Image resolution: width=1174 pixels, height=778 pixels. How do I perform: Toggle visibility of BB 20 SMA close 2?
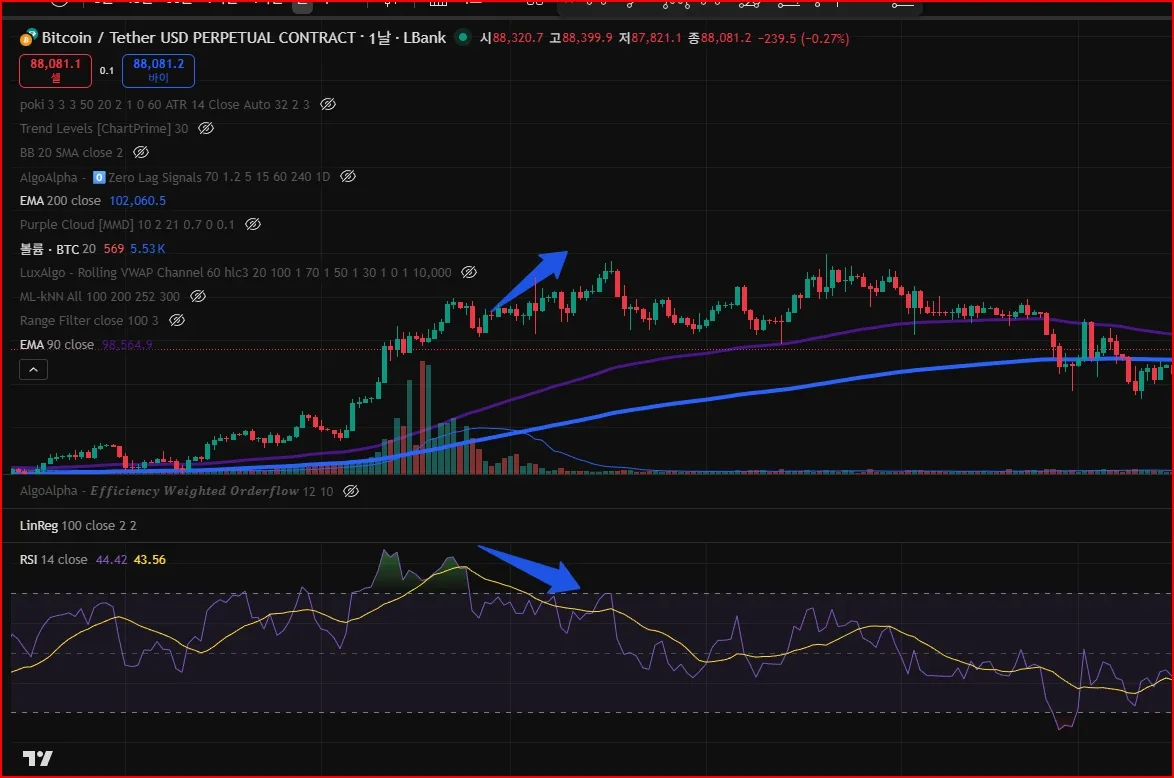point(141,152)
